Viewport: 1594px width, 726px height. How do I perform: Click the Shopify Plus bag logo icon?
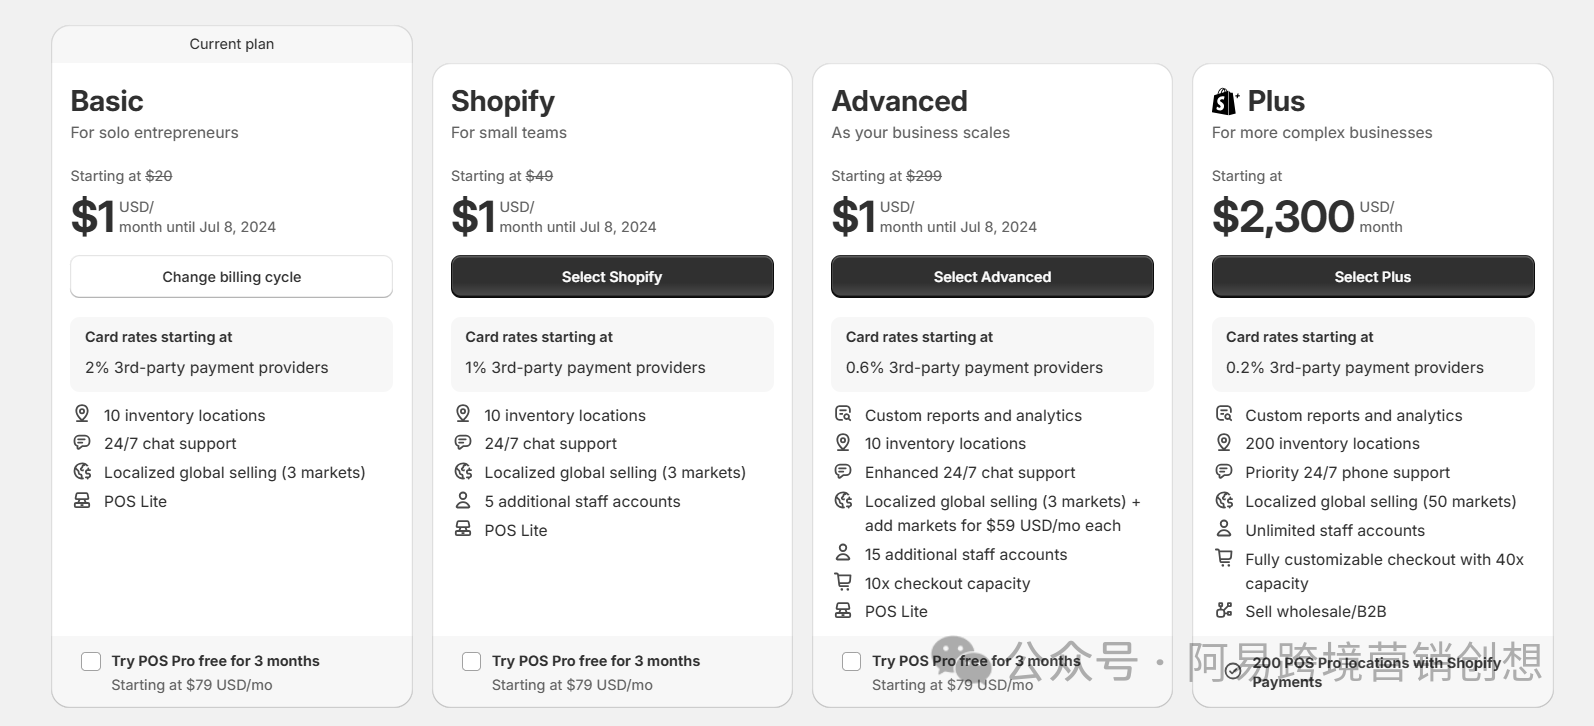(1225, 101)
